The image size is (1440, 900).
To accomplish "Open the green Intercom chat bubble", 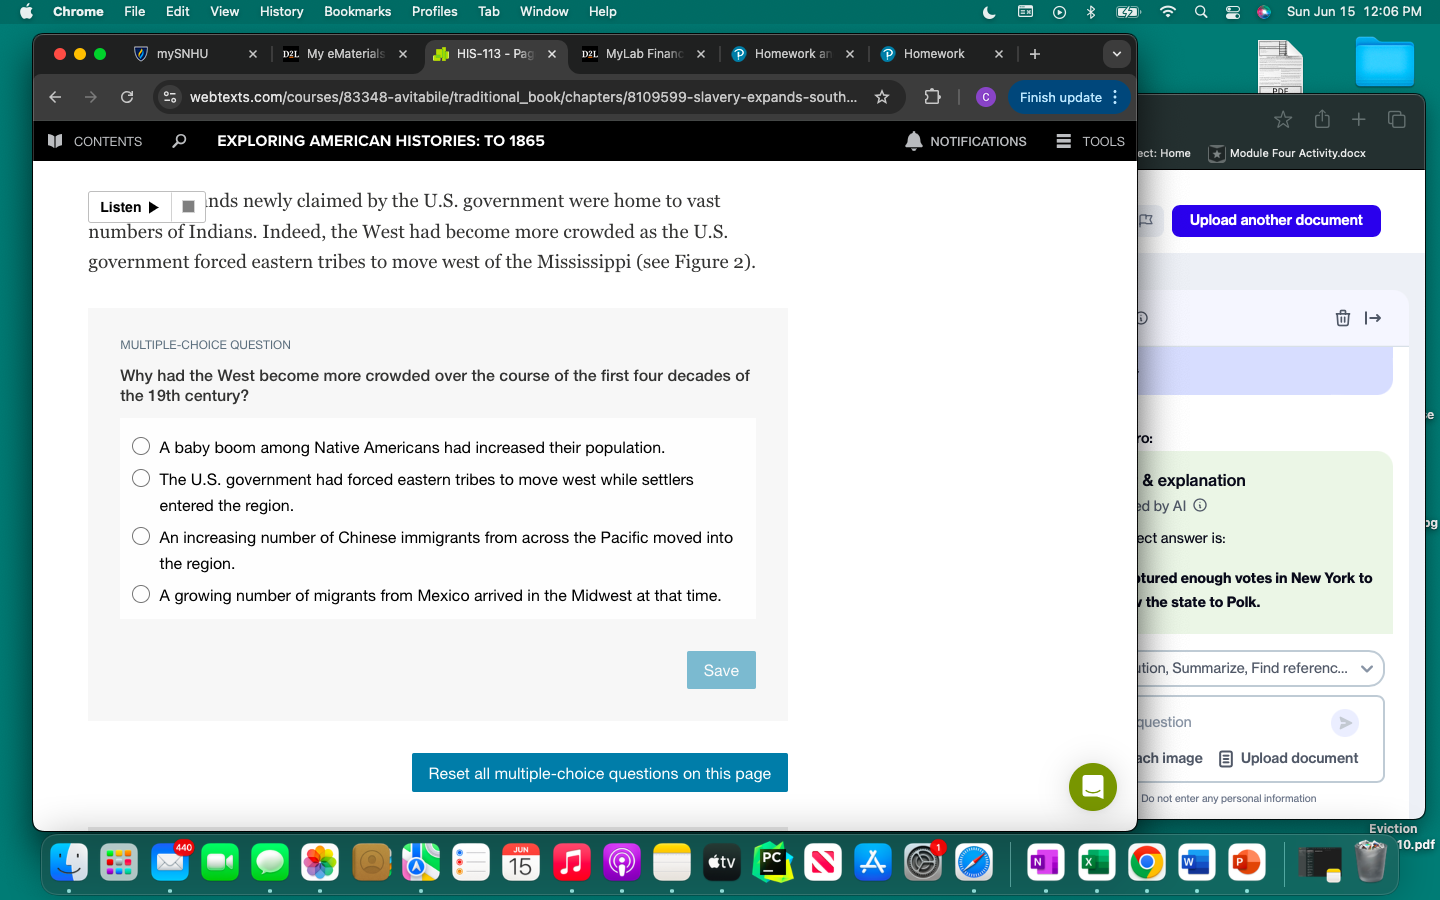I will coord(1092,787).
